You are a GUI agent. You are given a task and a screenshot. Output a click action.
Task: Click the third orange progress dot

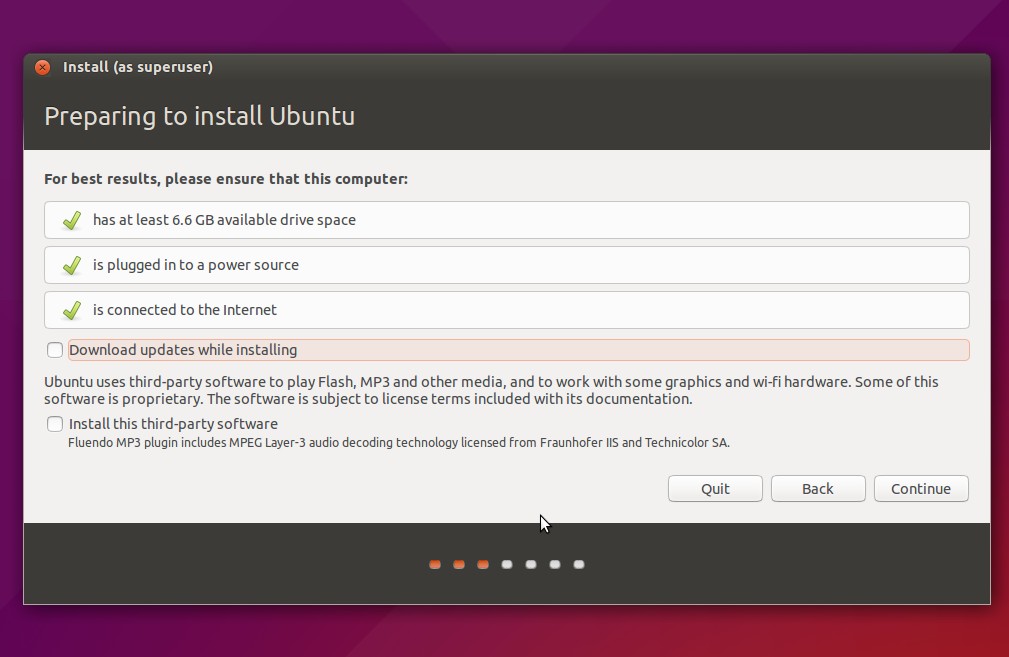[x=483, y=564]
